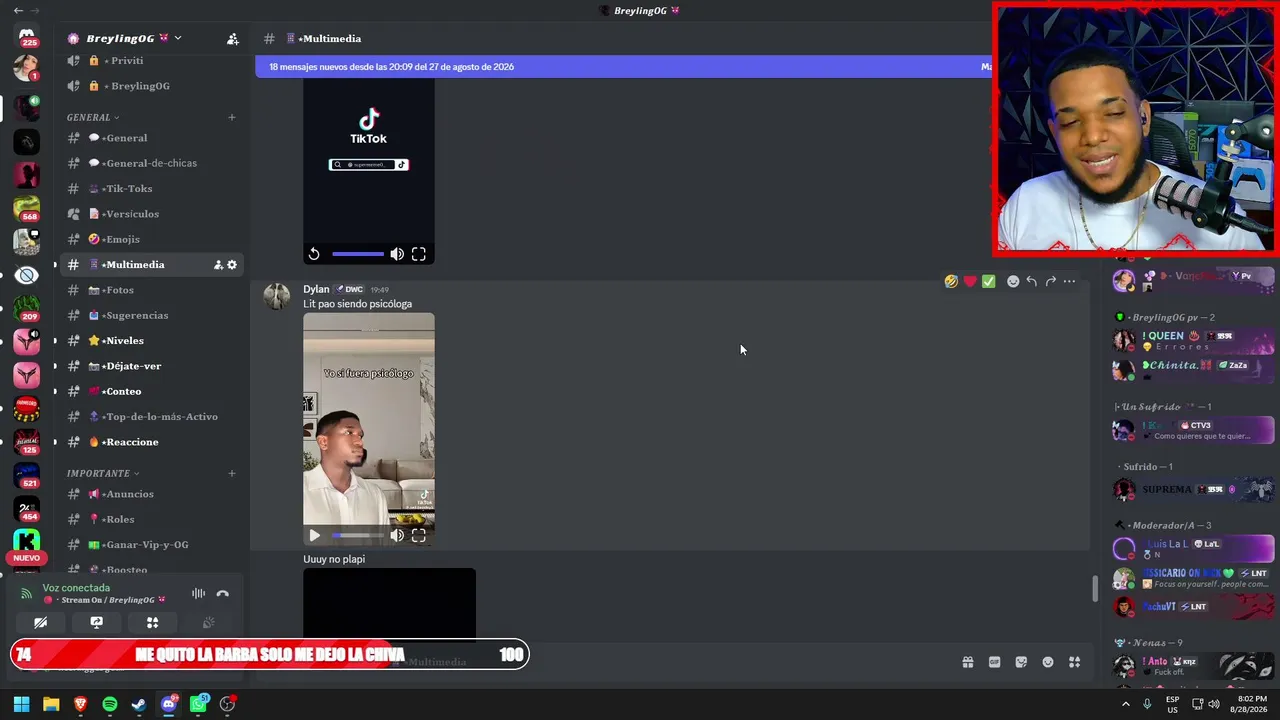Click the Voz conectada status label
This screenshot has width=1280, height=720.
click(76, 588)
